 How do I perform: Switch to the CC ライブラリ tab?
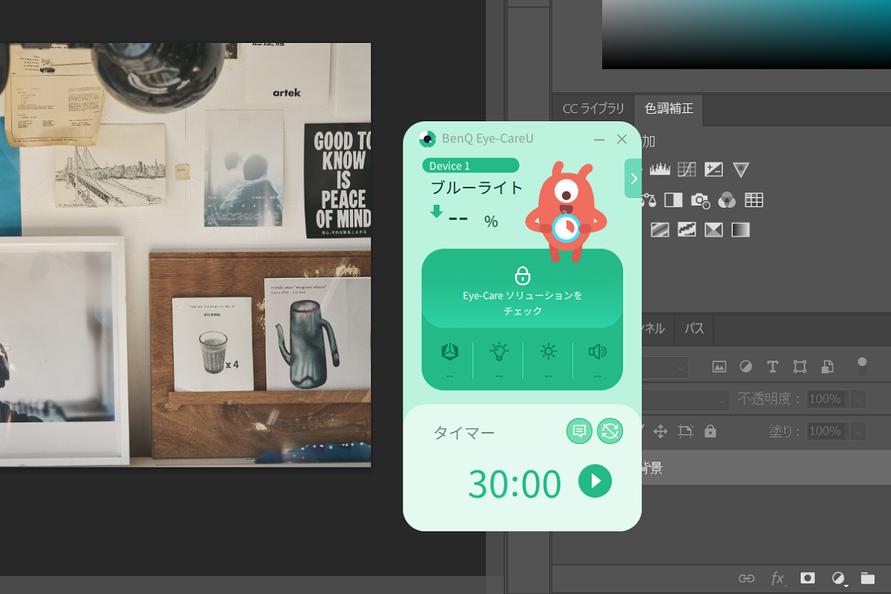[x=593, y=109]
